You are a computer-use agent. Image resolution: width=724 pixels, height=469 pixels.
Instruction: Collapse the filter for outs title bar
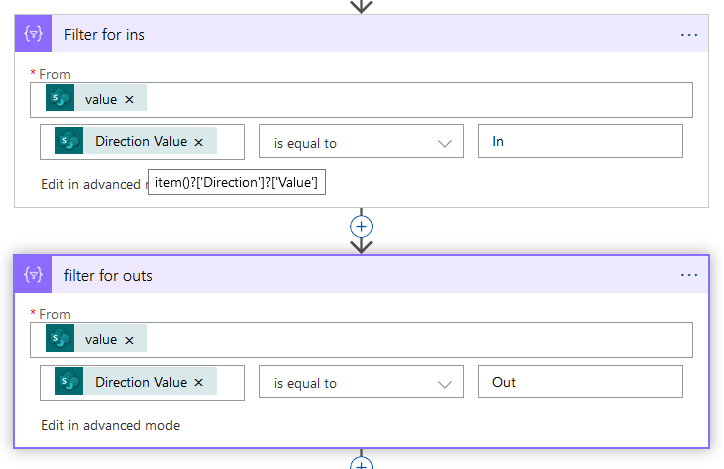(350, 275)
